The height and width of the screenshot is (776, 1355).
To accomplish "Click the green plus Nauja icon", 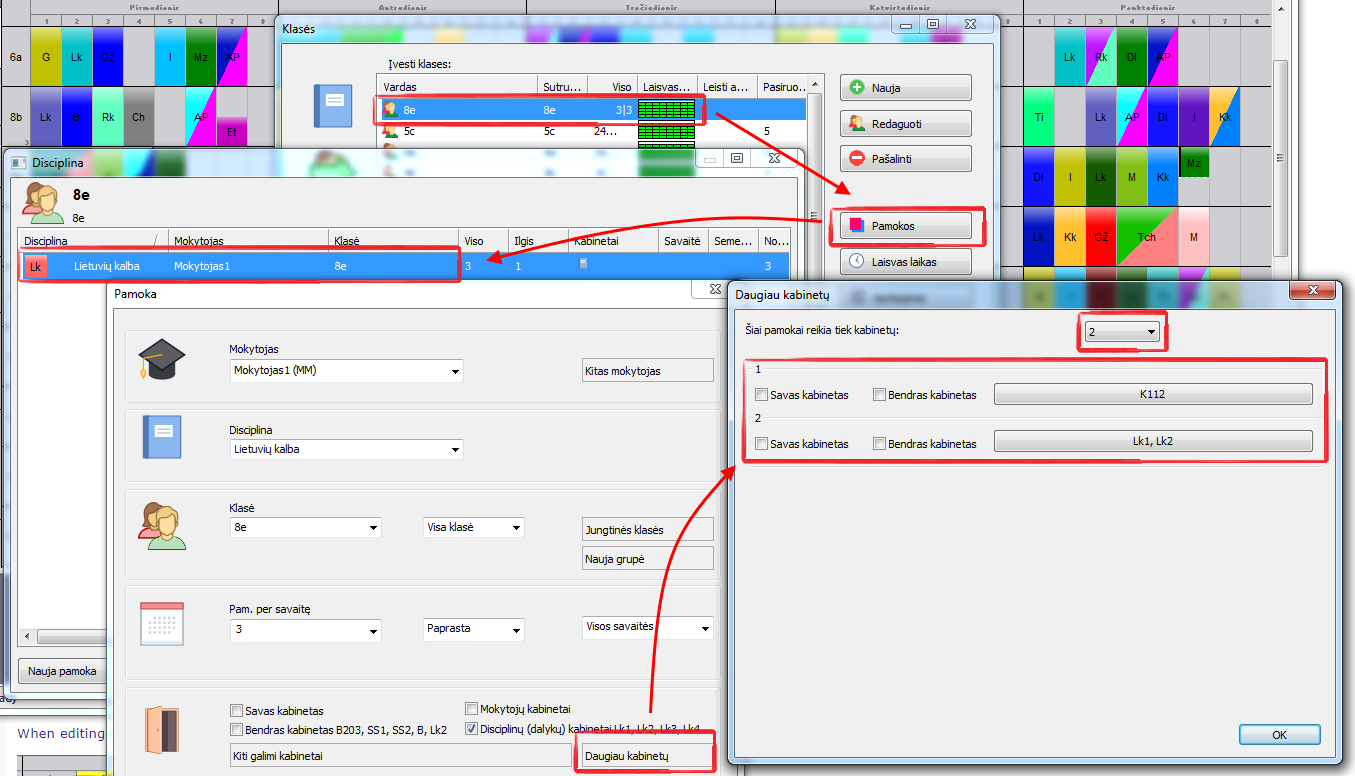I will (856, 88).
